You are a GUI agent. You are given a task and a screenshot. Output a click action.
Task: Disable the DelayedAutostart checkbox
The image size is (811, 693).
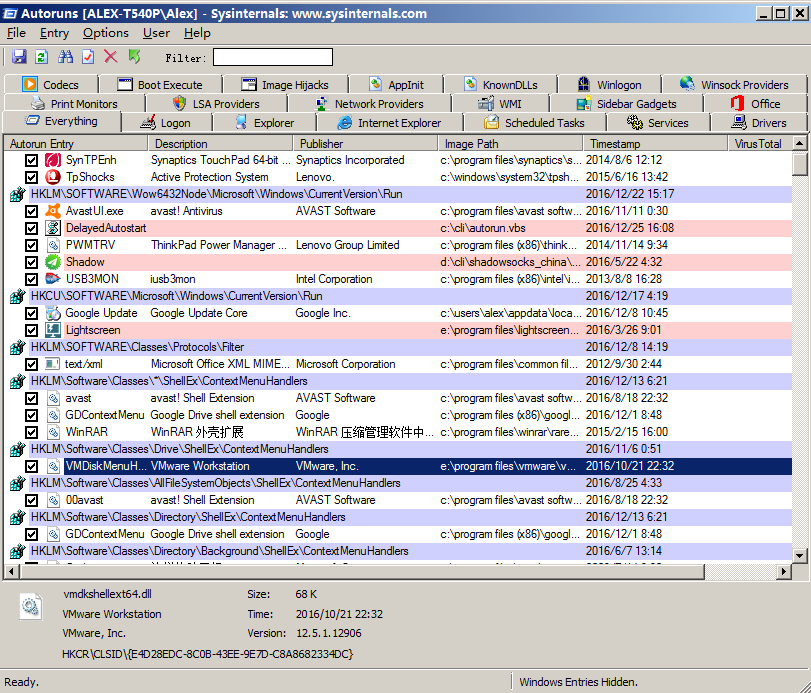point(32,228)
